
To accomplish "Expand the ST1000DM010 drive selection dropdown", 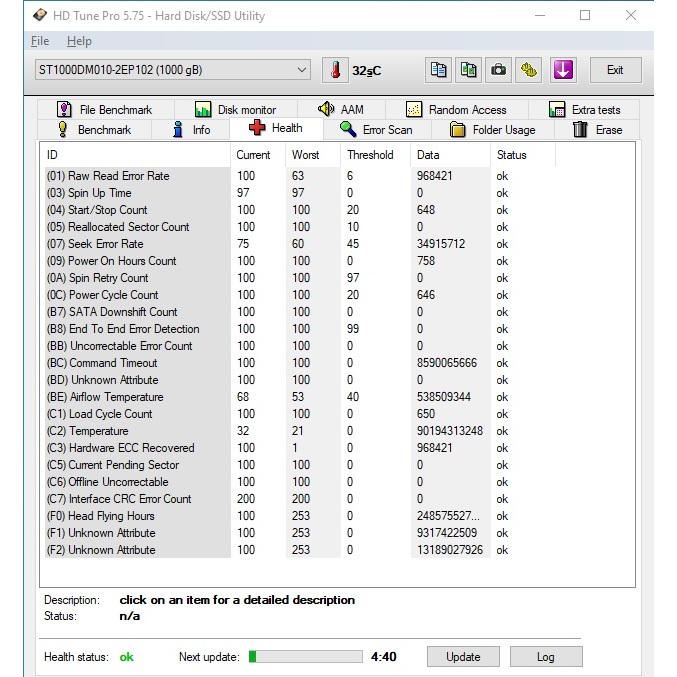I will [x=302, y=70].
